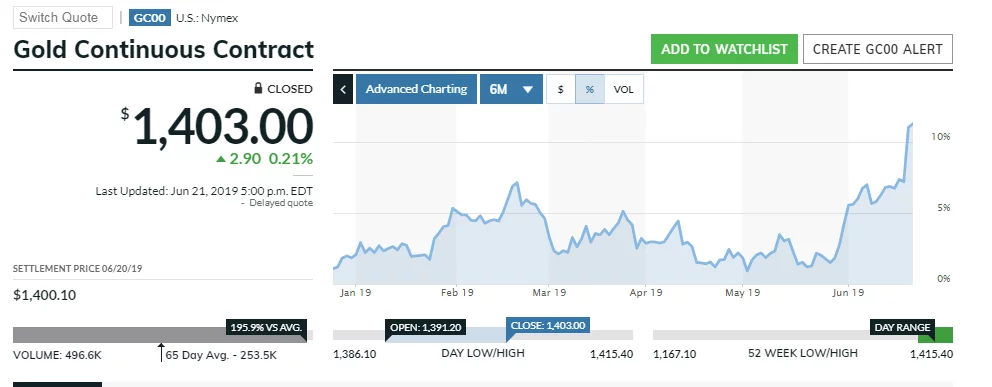Click the DAY RANGE label on 52-week bar
The width and height of the screenshot is (992, 387).
903,328
